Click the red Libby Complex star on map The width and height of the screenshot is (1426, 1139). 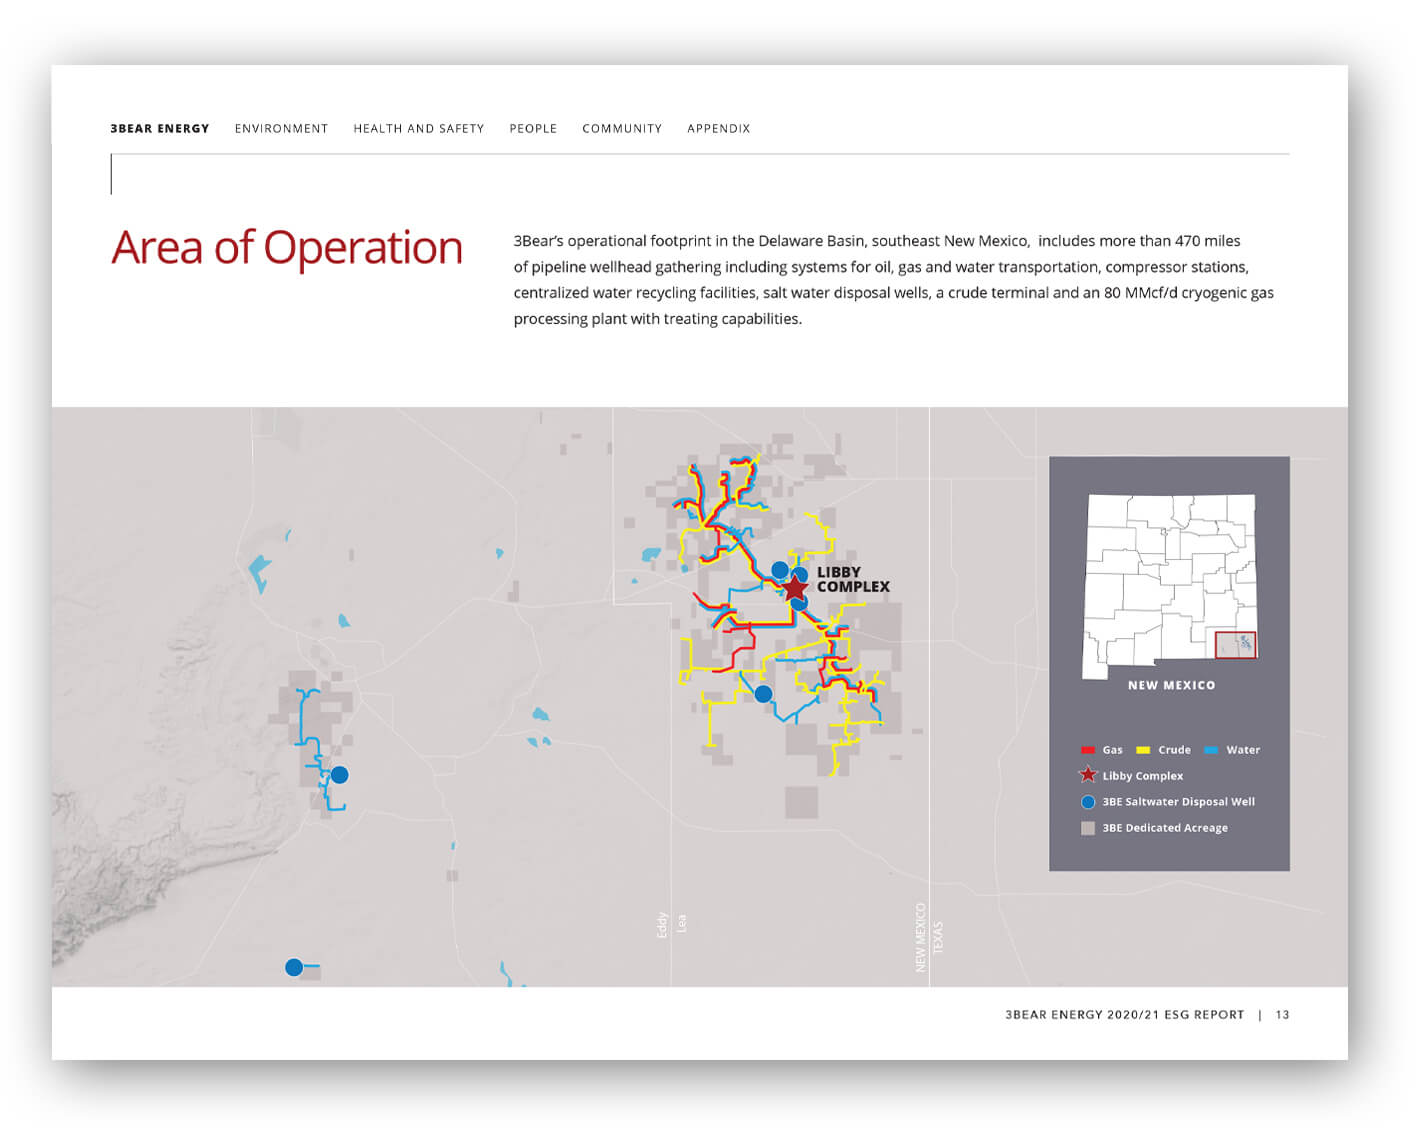794,589
